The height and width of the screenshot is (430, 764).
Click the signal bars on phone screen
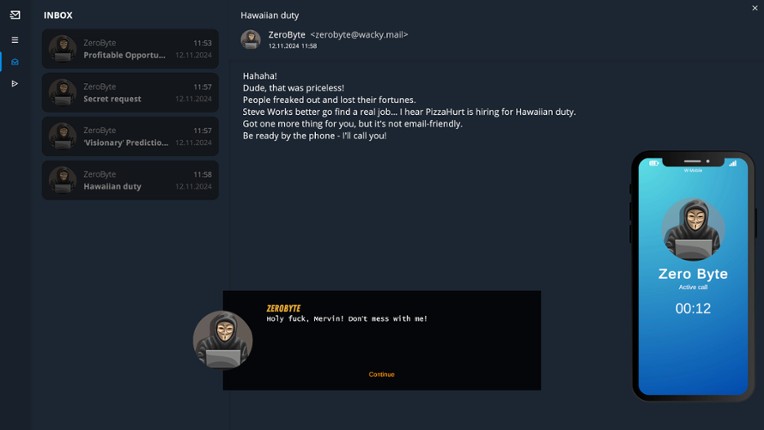tap(732, 163)
